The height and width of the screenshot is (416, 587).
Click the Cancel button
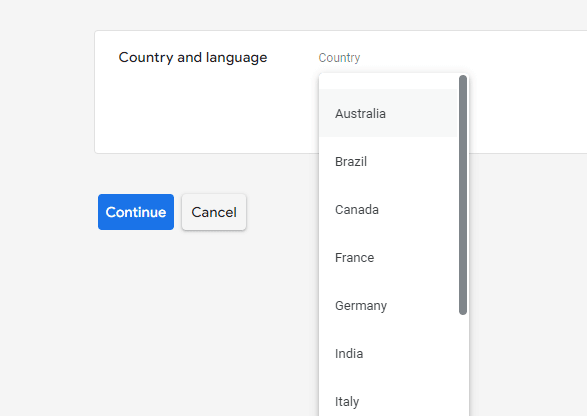pos(214,212)
